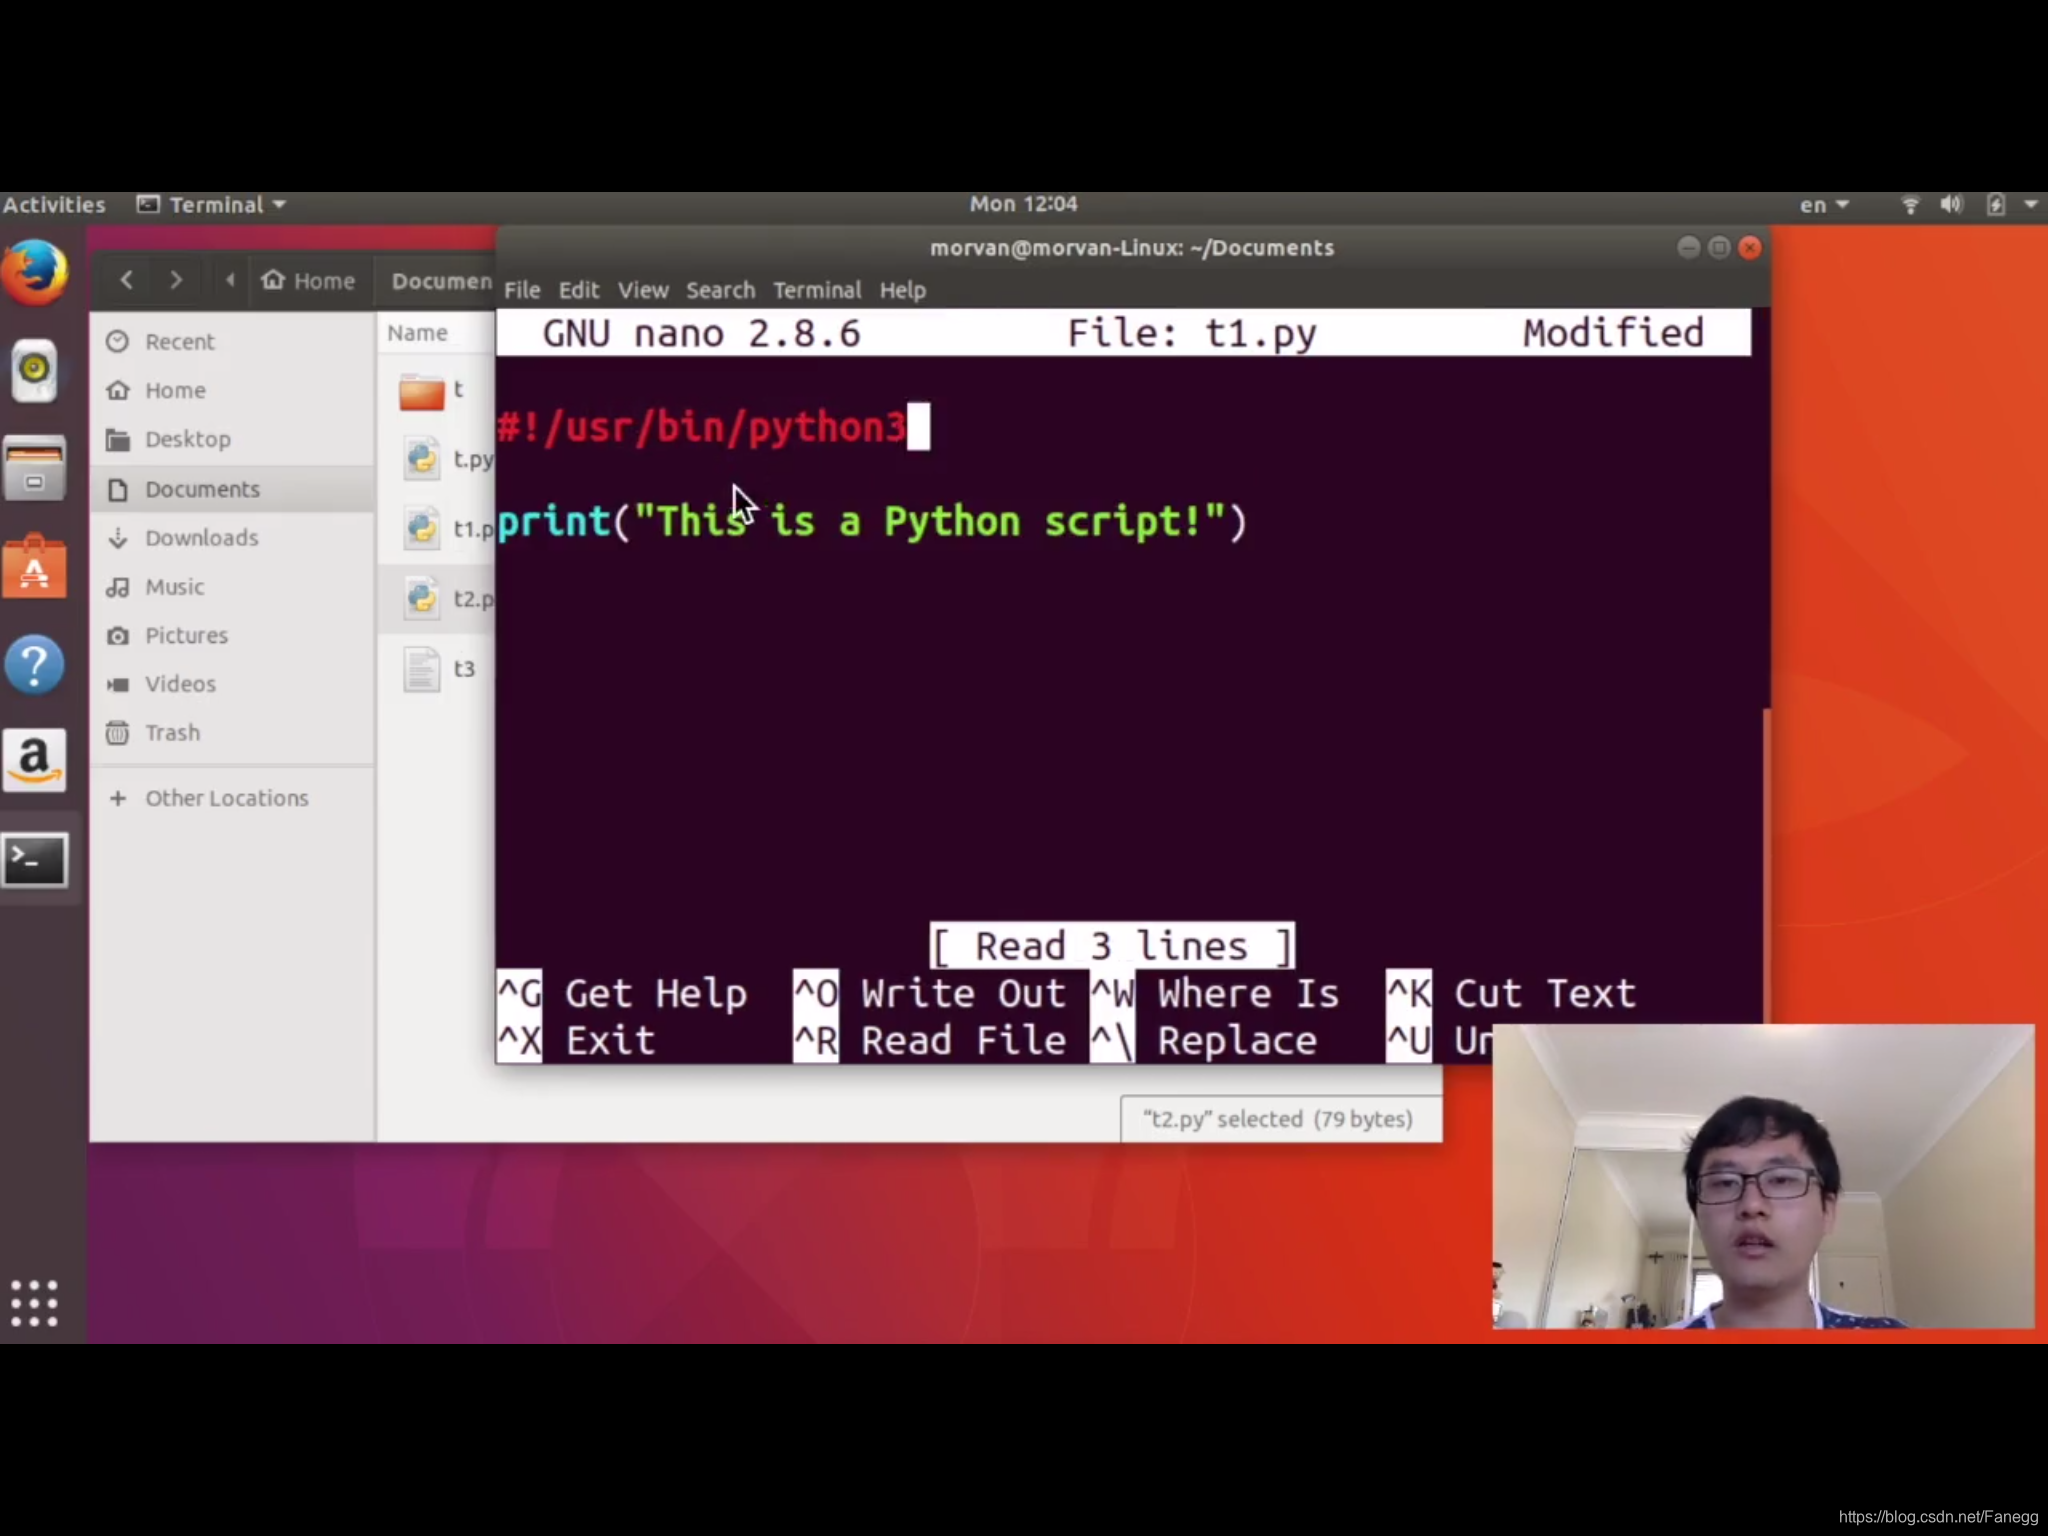Click the volume speaker indicator
Viewport: 2048px width, 1536px height.
[x=1950, y=205]
